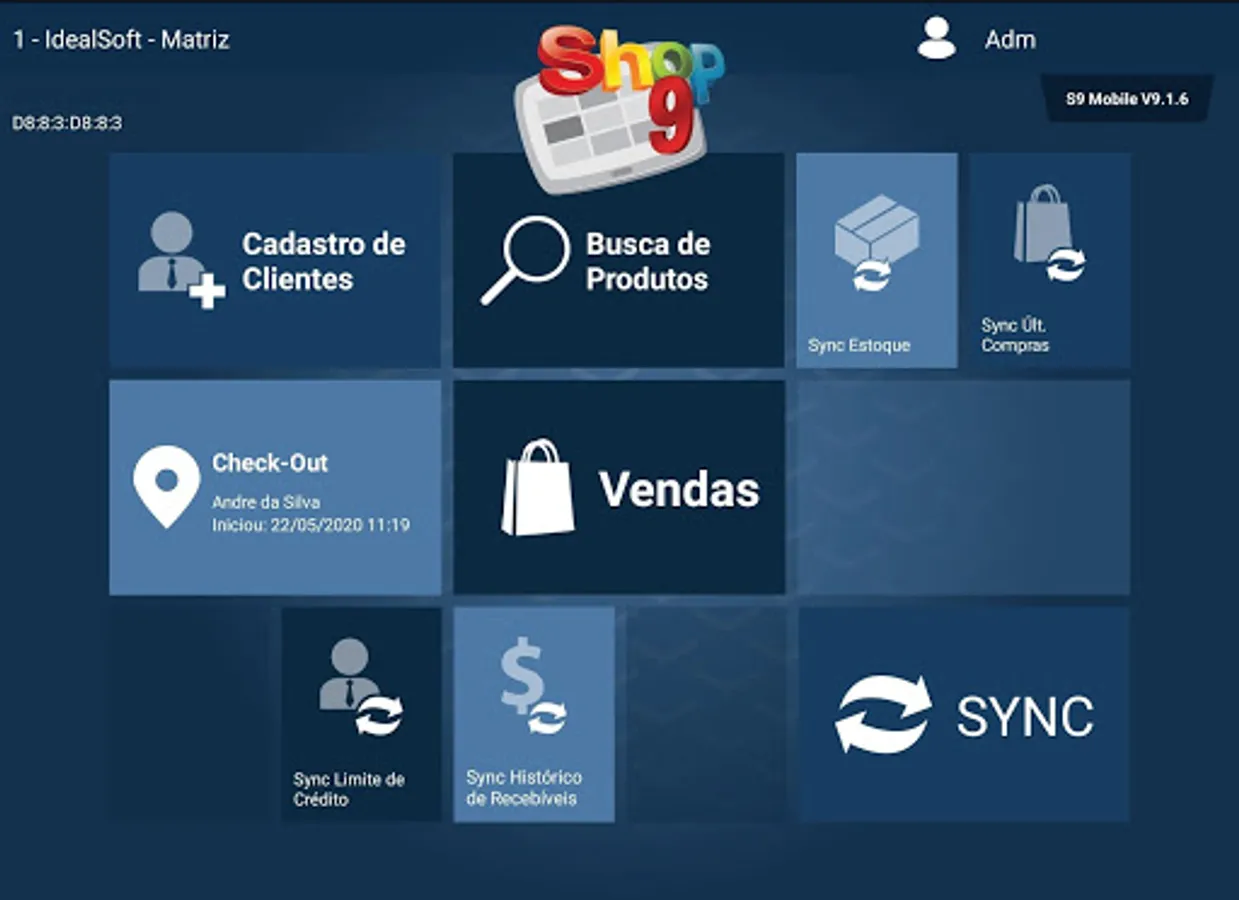Tap the Sync Estoque box icon
1239x900 pixels.
click(876, 243)
